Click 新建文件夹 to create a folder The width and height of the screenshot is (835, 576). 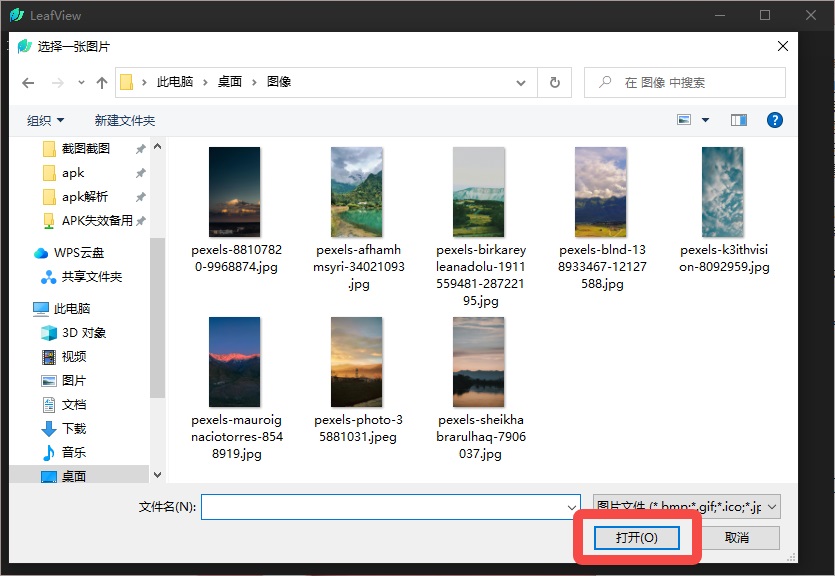[x=125, y=120]
